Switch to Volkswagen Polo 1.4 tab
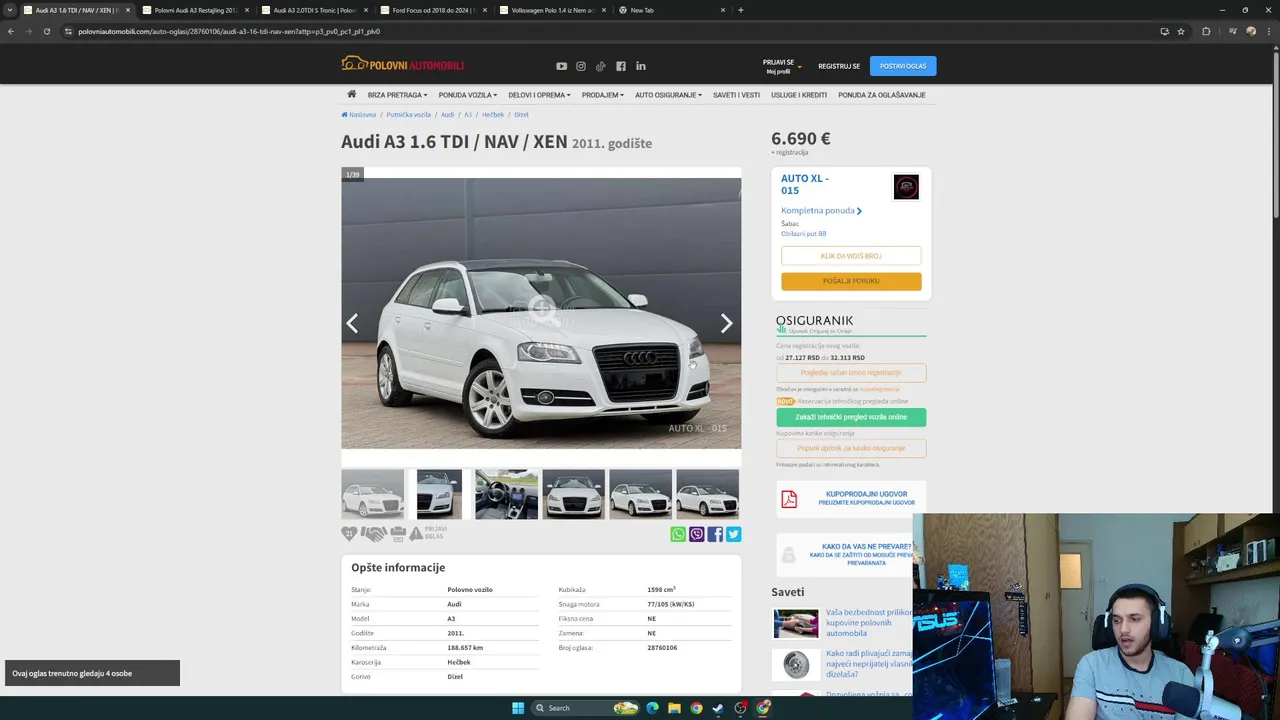This screenshot has height=720, width=1280. pyautogui.click(x=551, y=10)
